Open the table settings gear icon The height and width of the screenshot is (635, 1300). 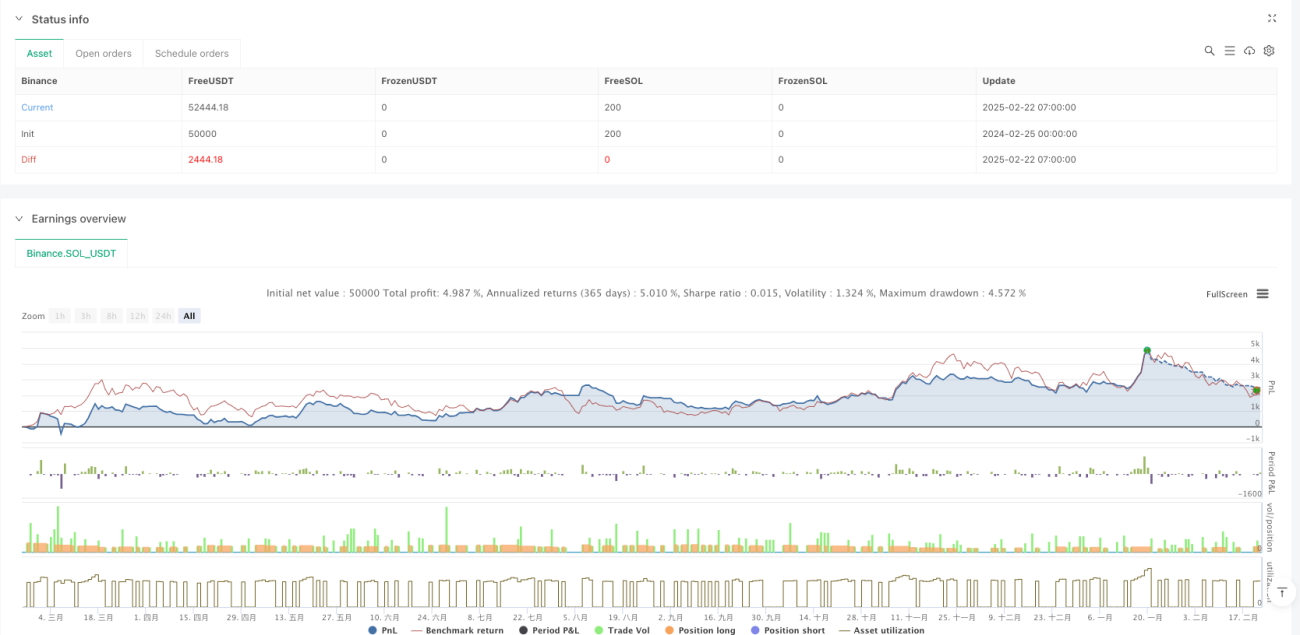[x=1269, y=51]
